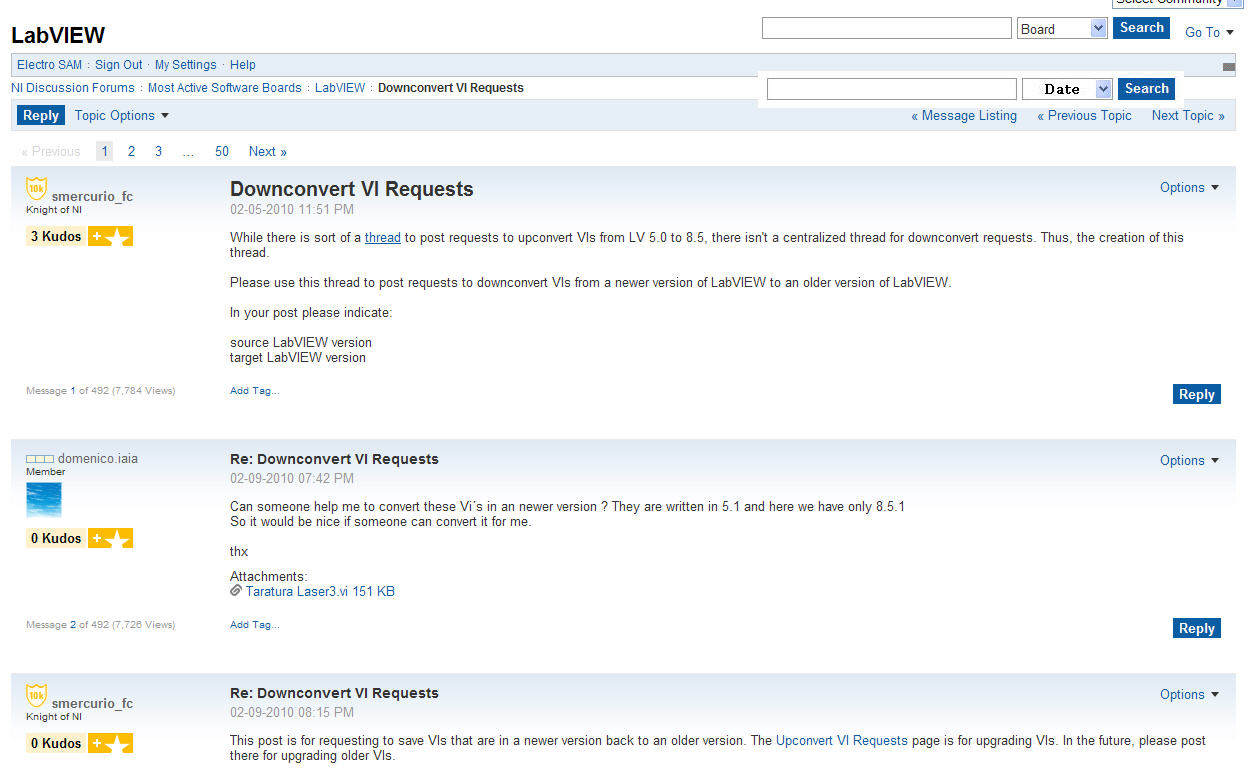Click Add Tag under message 1

[x=255, y=390]
